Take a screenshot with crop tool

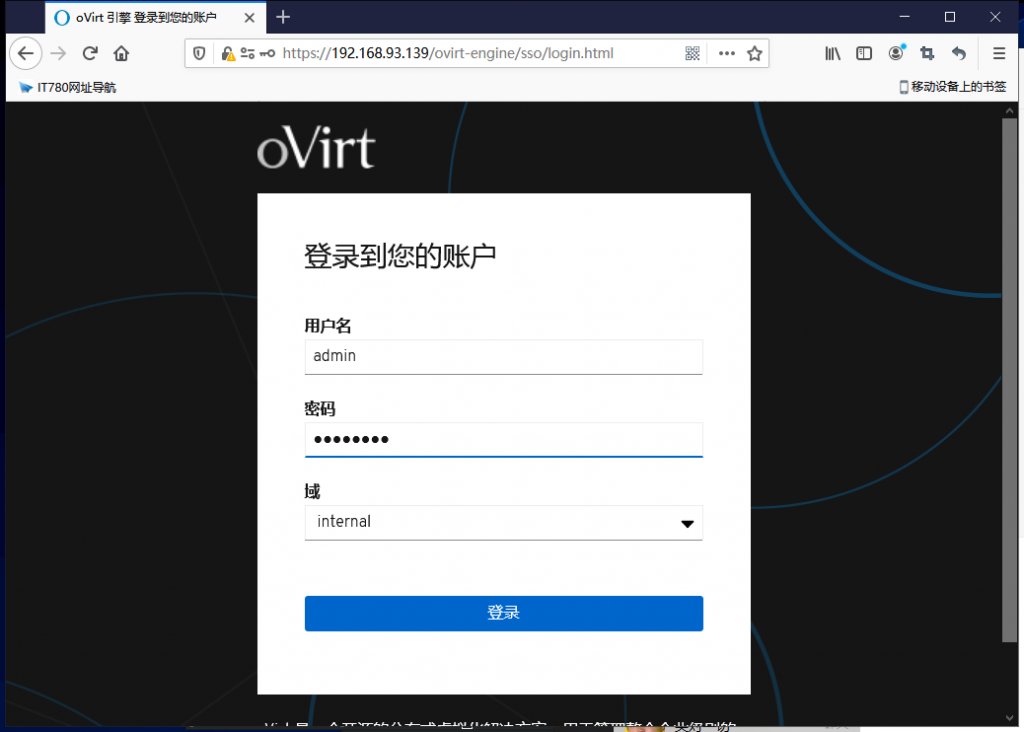click(x=927, y=53)
